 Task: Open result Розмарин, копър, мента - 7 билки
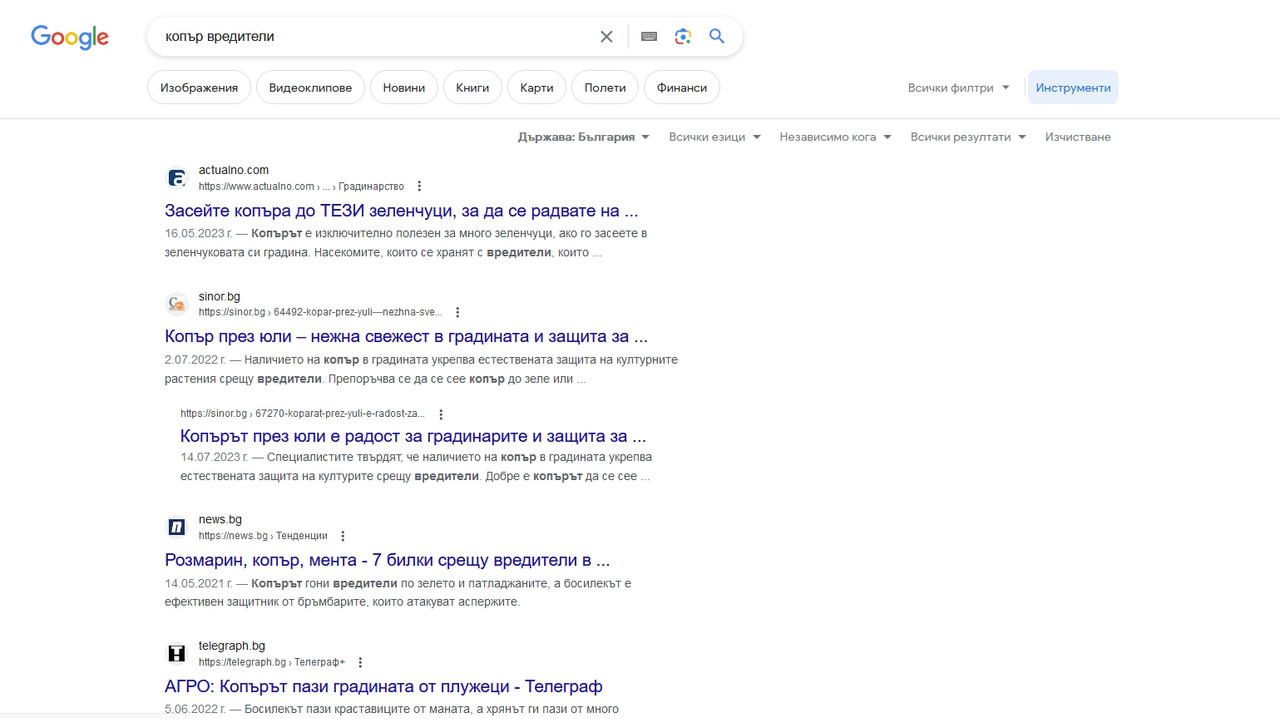click(x=387, y=560)
